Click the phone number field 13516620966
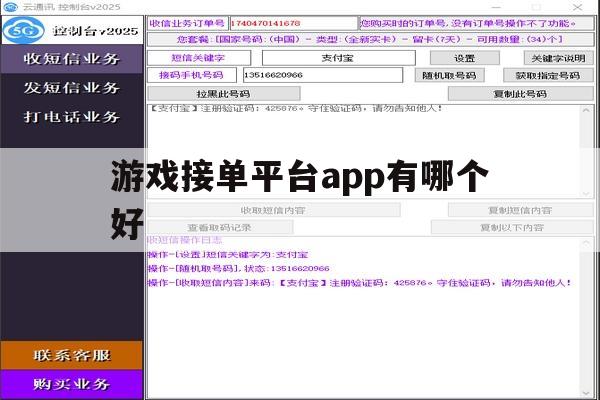Viewport: 600px width, 400px height. (x=323, y=75)
